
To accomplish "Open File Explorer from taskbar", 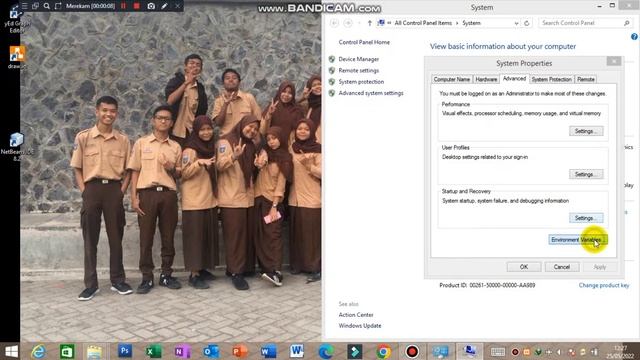I will [x=95, y=351].
